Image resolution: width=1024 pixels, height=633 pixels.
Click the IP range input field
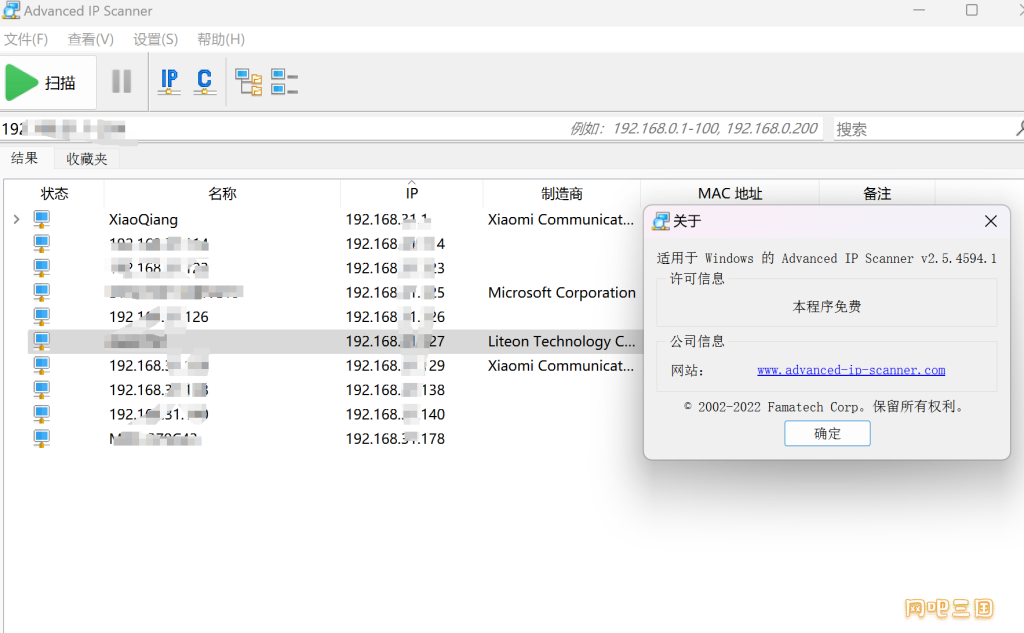[x=411, y=128]
